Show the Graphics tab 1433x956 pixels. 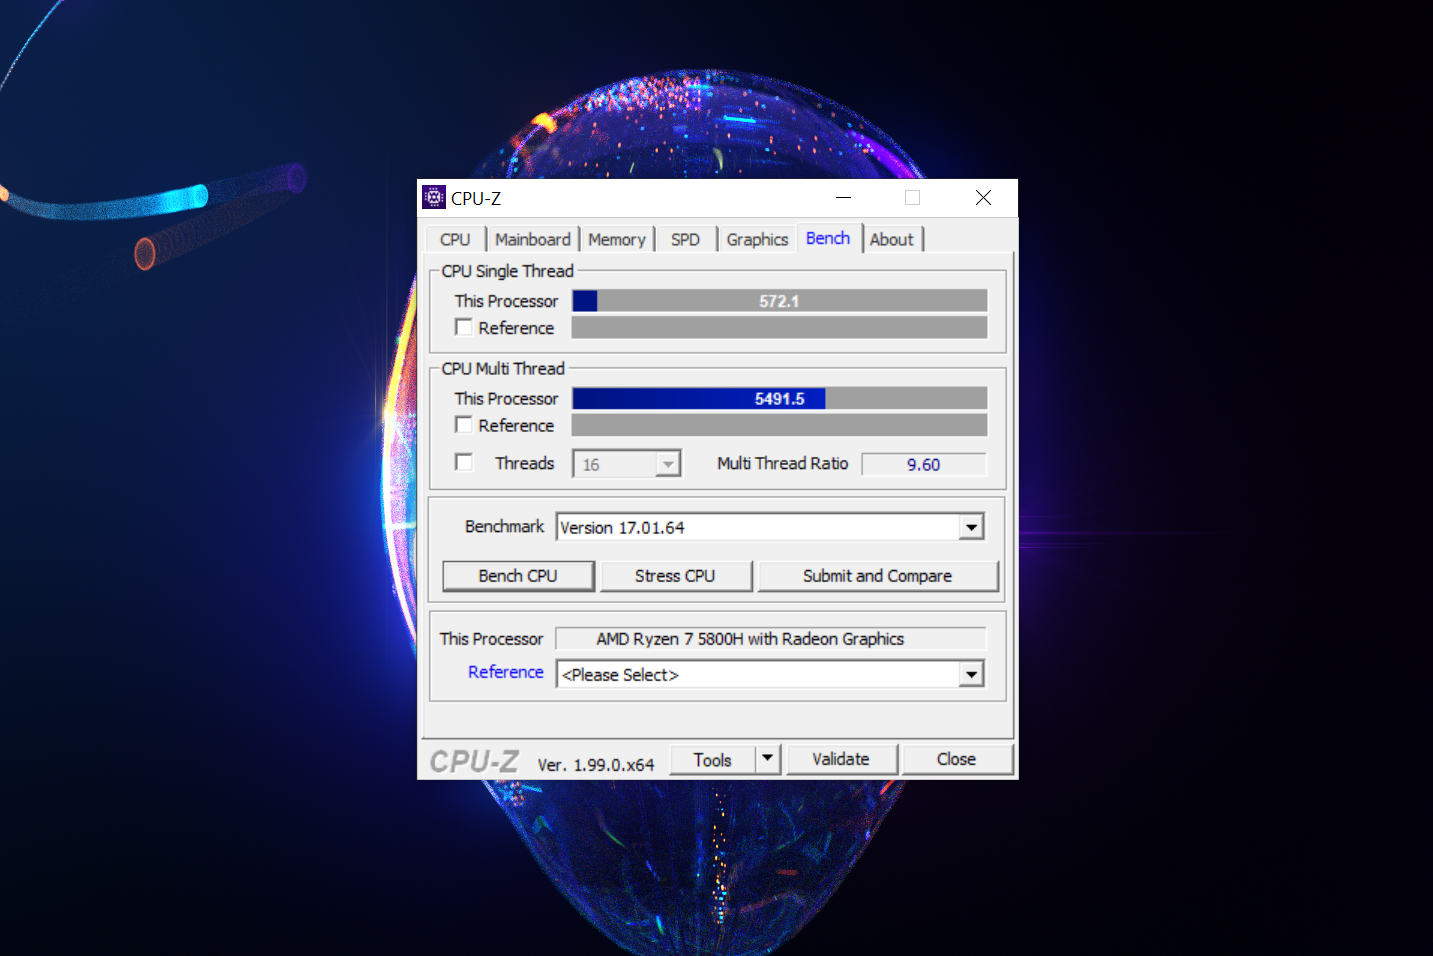[757, 239]
